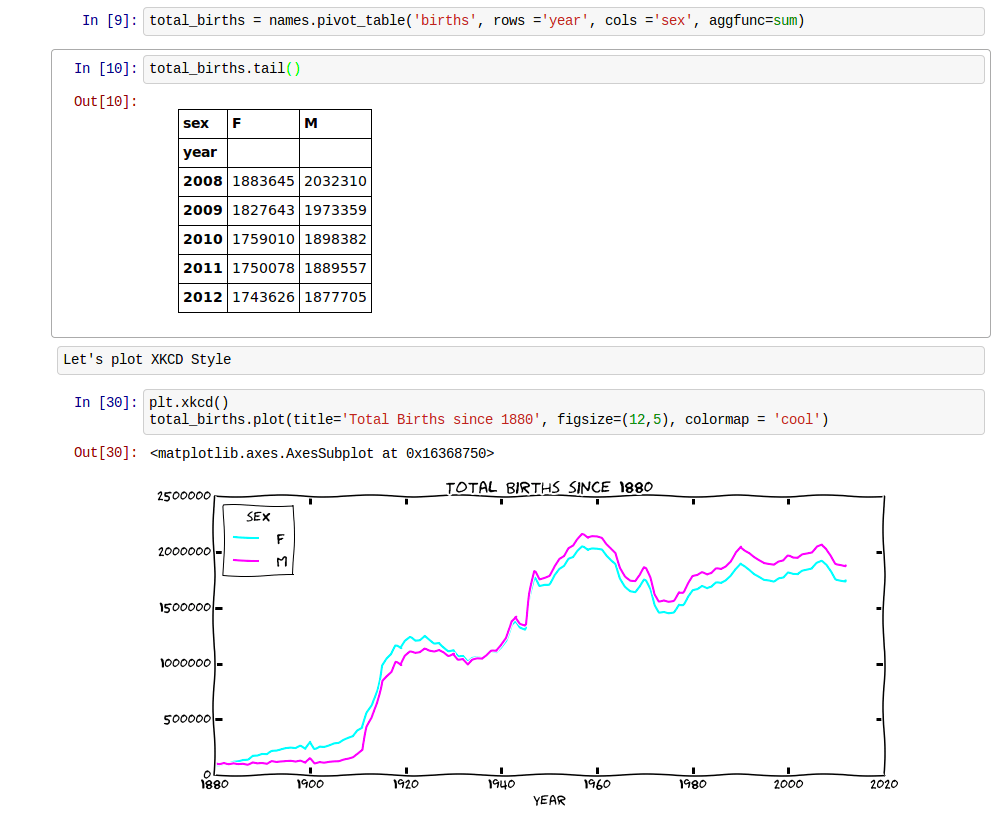Click the 2500000 y-axis label
Screen dimensions: 1007x817
pyautogui.click(x=184, y=496)
